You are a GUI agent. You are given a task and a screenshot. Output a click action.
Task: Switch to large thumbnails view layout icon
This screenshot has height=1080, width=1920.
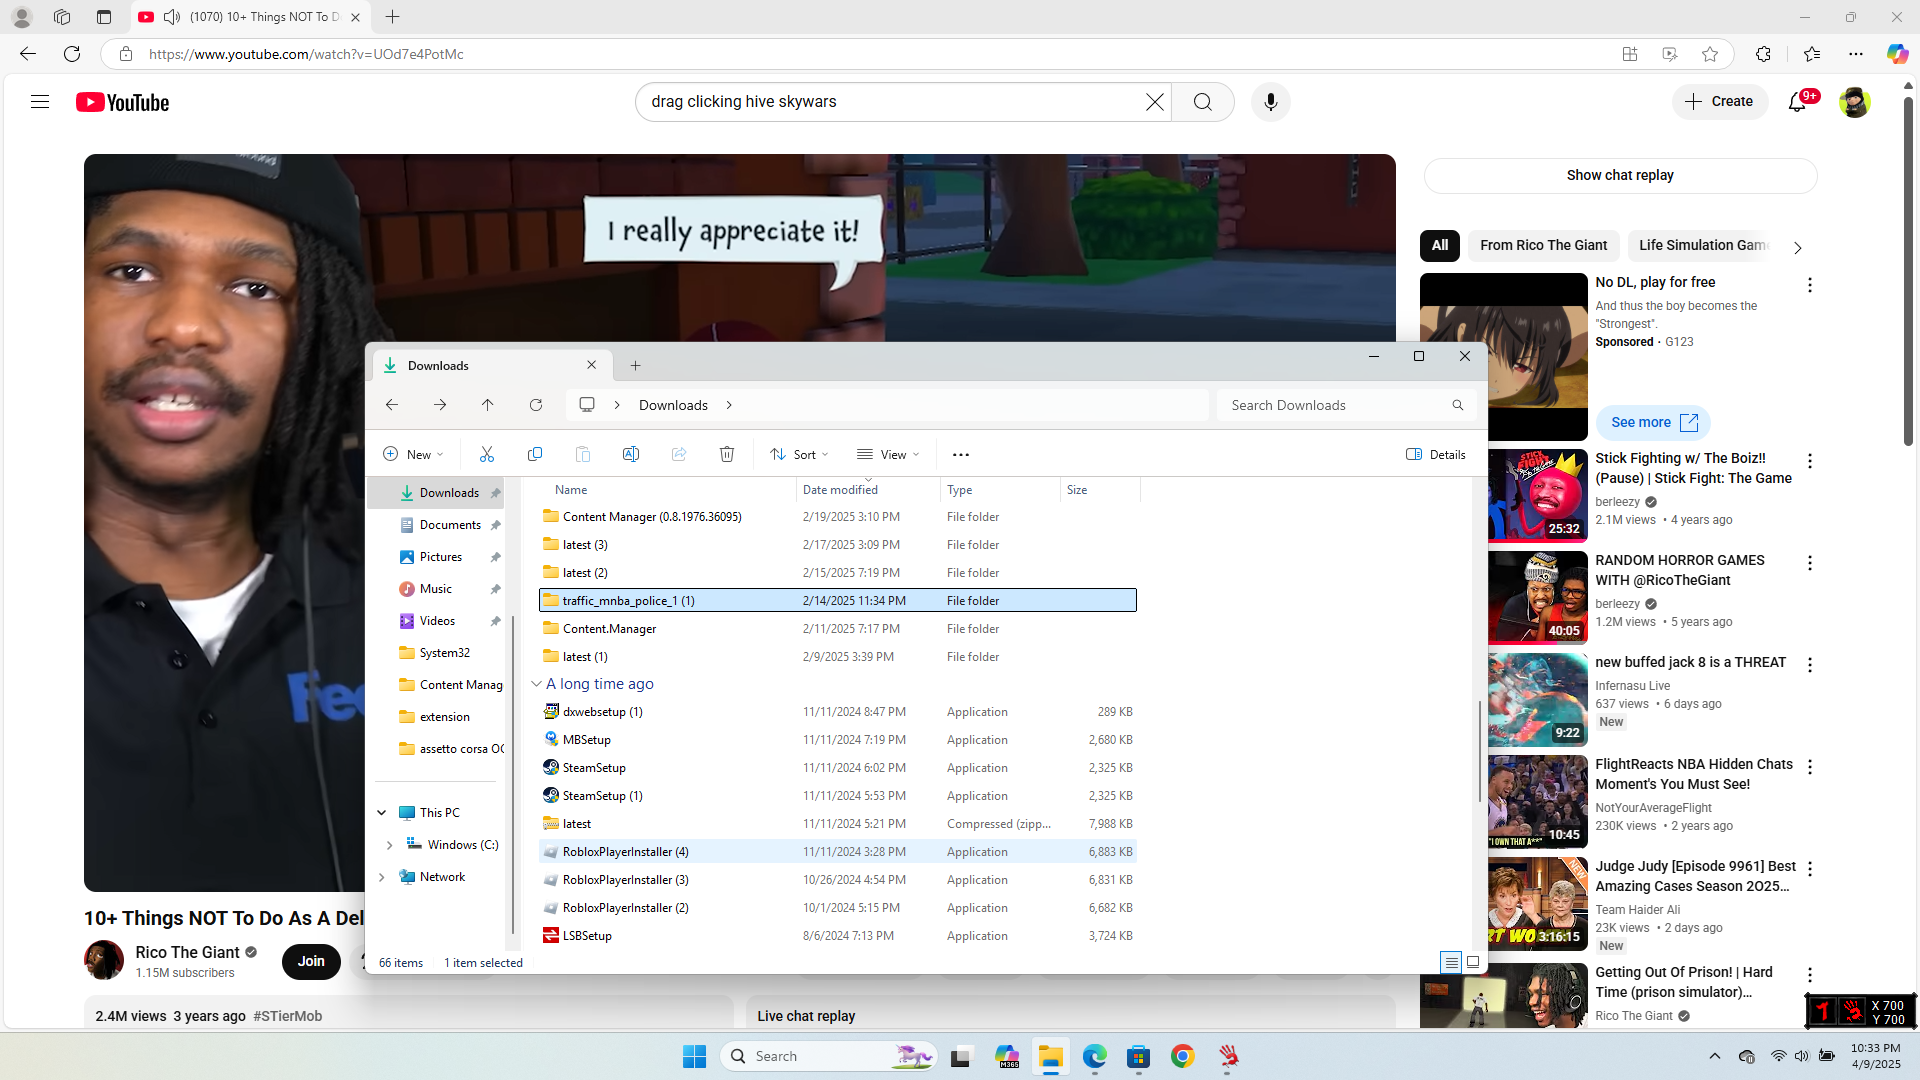point(1473,962)
